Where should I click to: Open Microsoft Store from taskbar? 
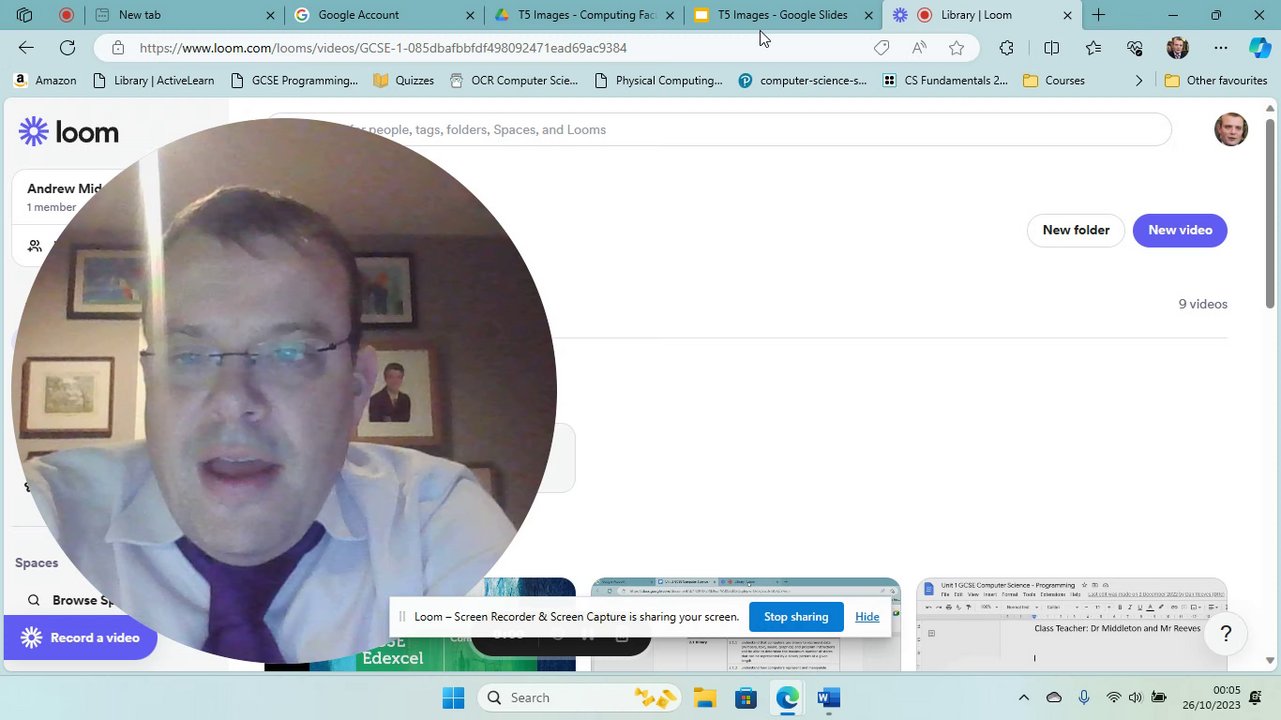[746, 697]
